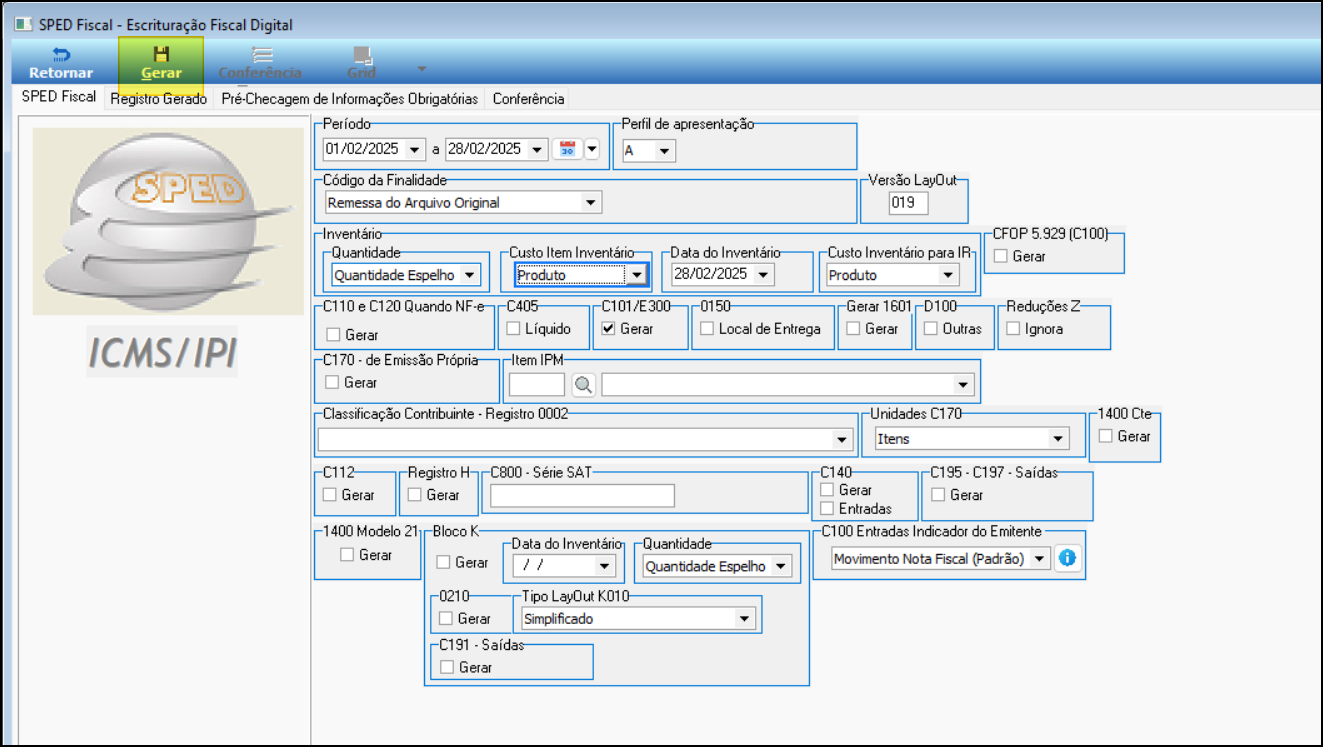Enable Gerar under C112
This screenshot has height=747, width=1323.
(330, 494)
